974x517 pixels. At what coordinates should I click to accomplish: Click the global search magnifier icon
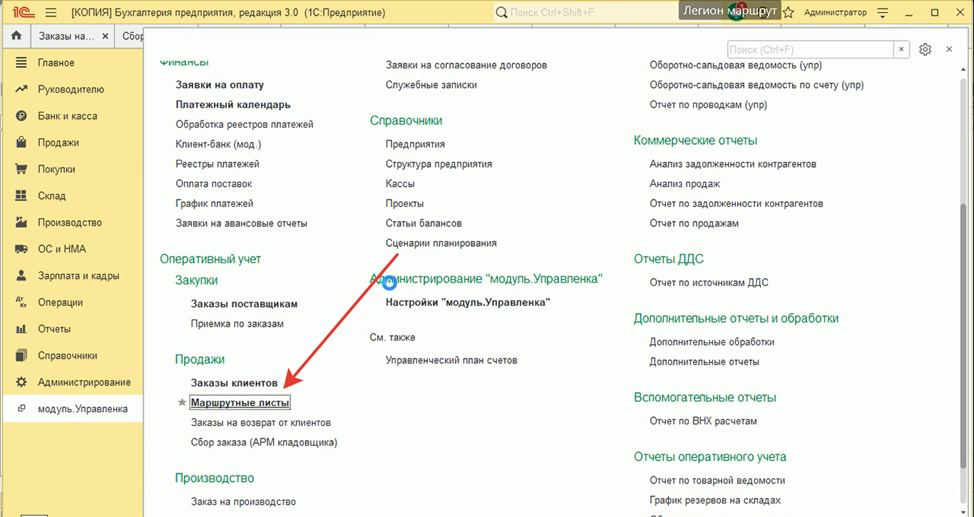[x=501, y=12]
